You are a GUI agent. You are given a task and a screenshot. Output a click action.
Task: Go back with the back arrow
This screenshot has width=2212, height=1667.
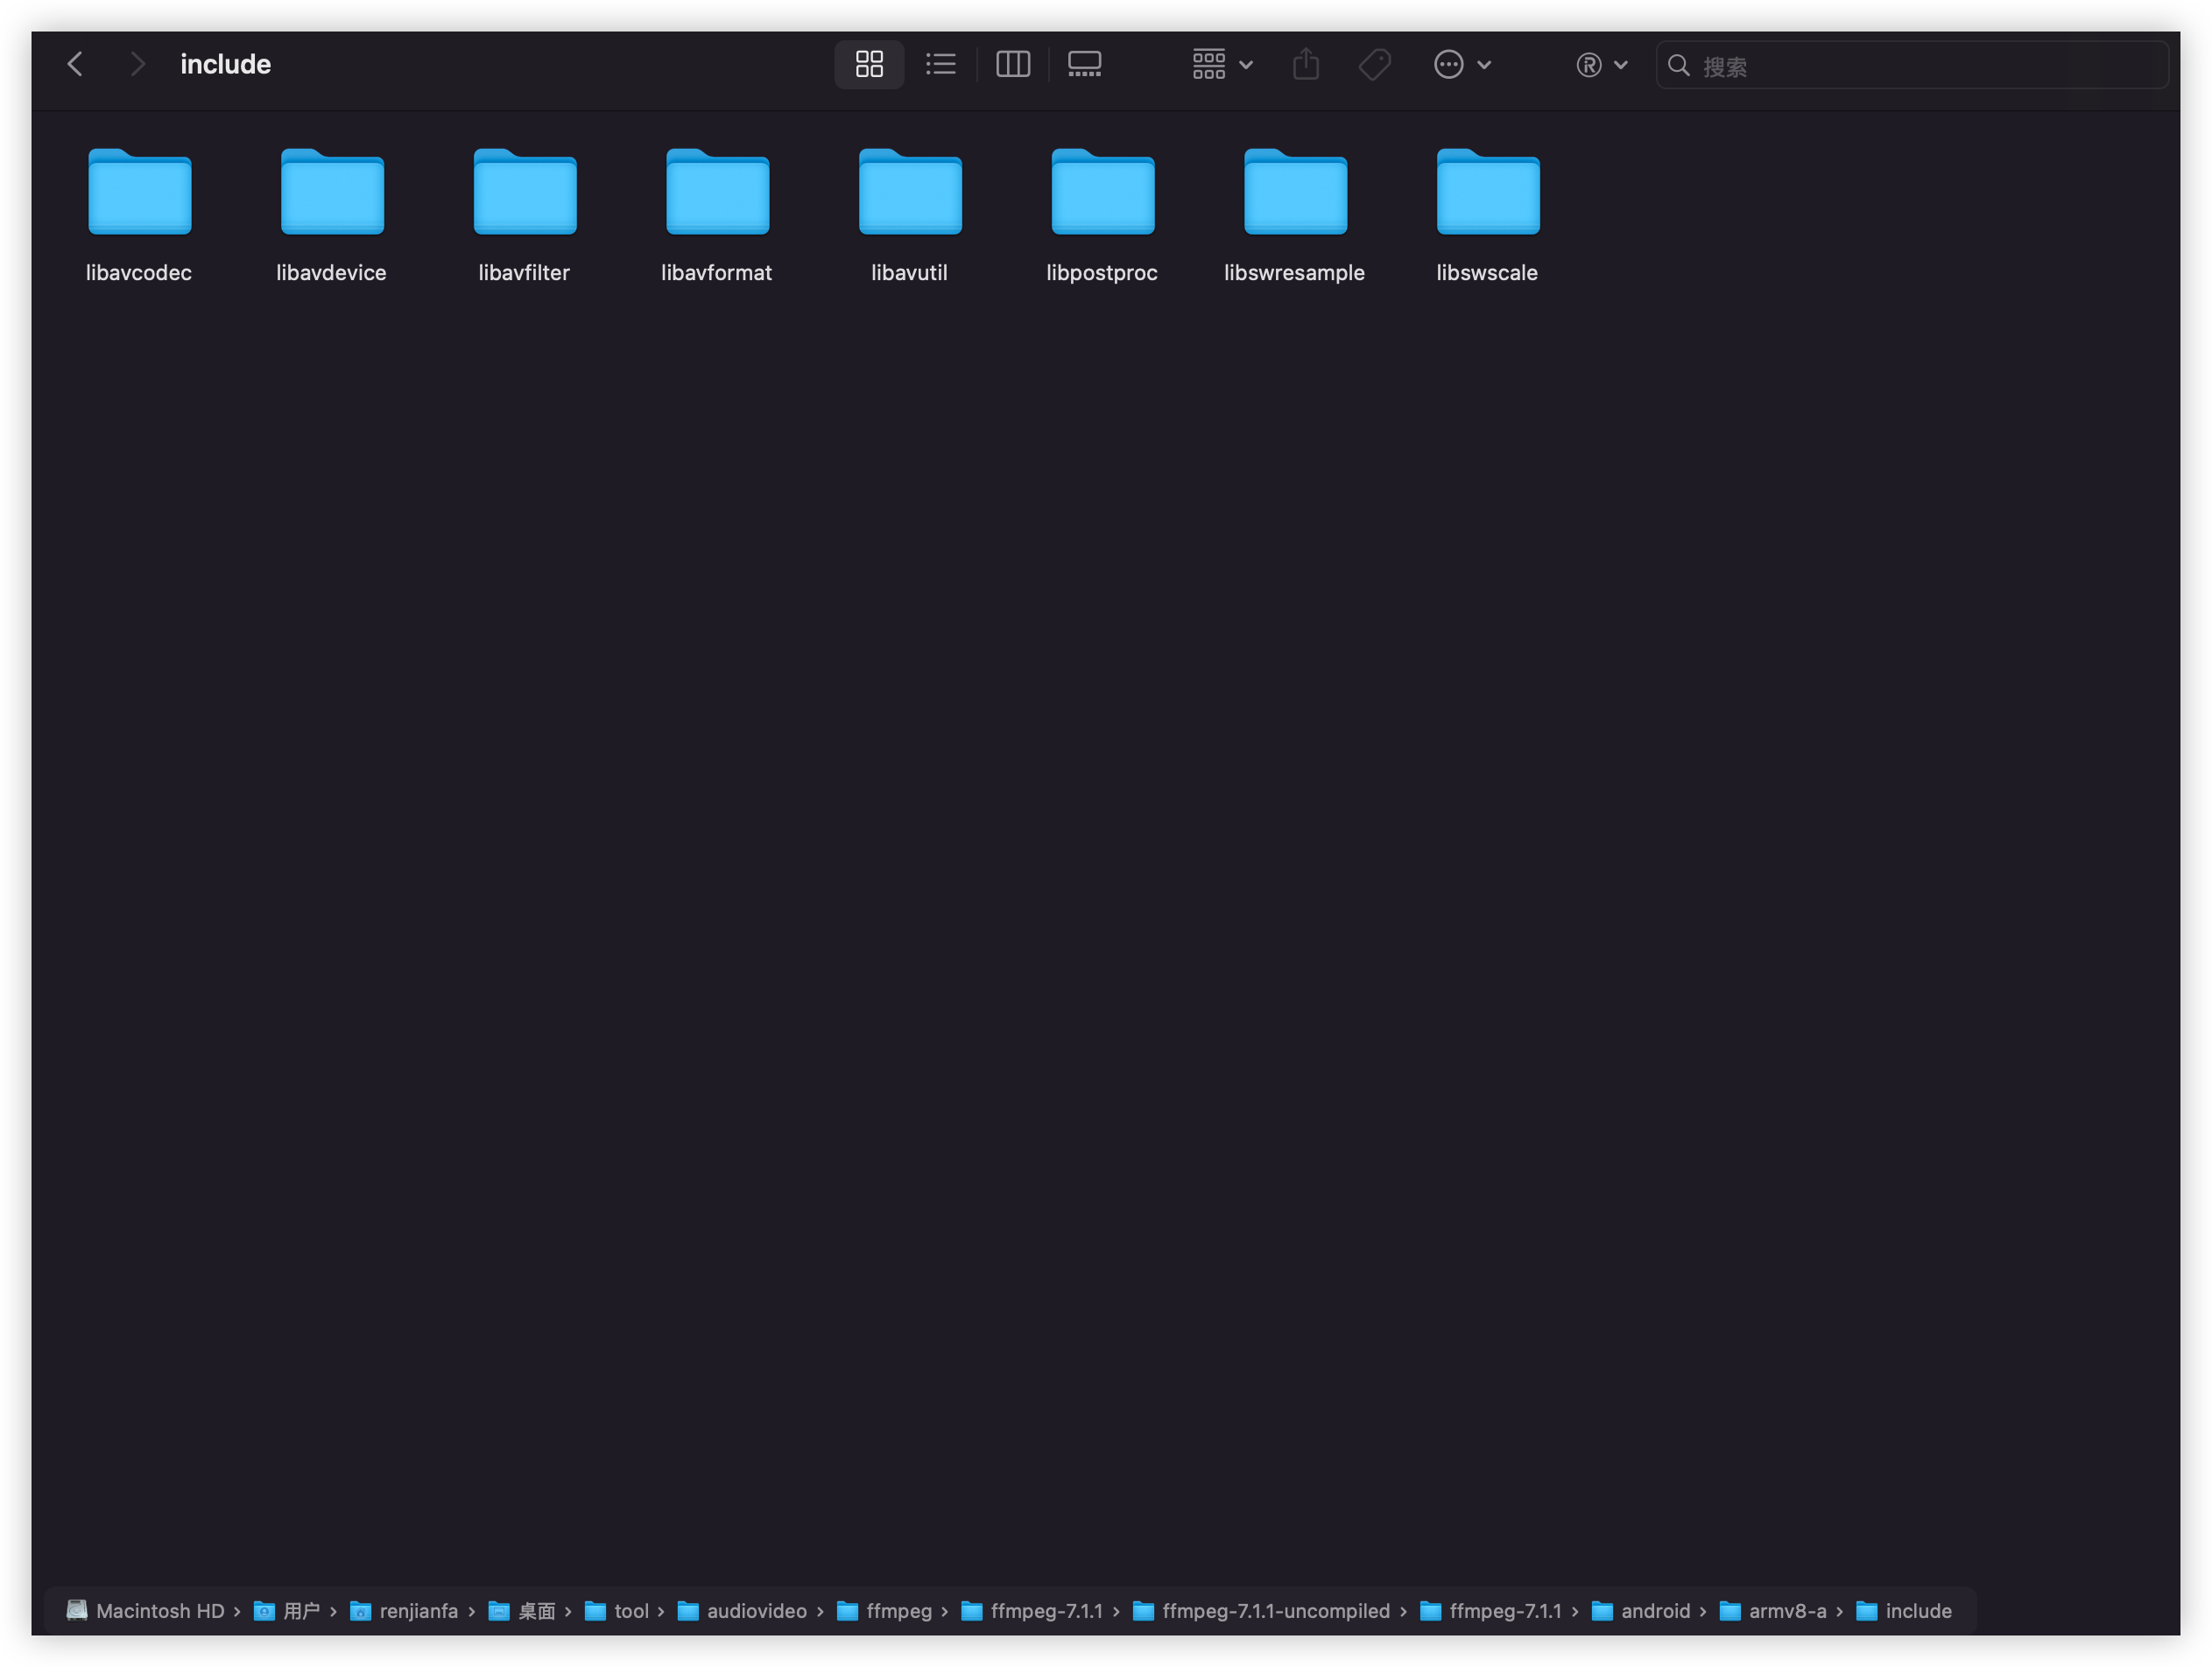coord(75,65)
